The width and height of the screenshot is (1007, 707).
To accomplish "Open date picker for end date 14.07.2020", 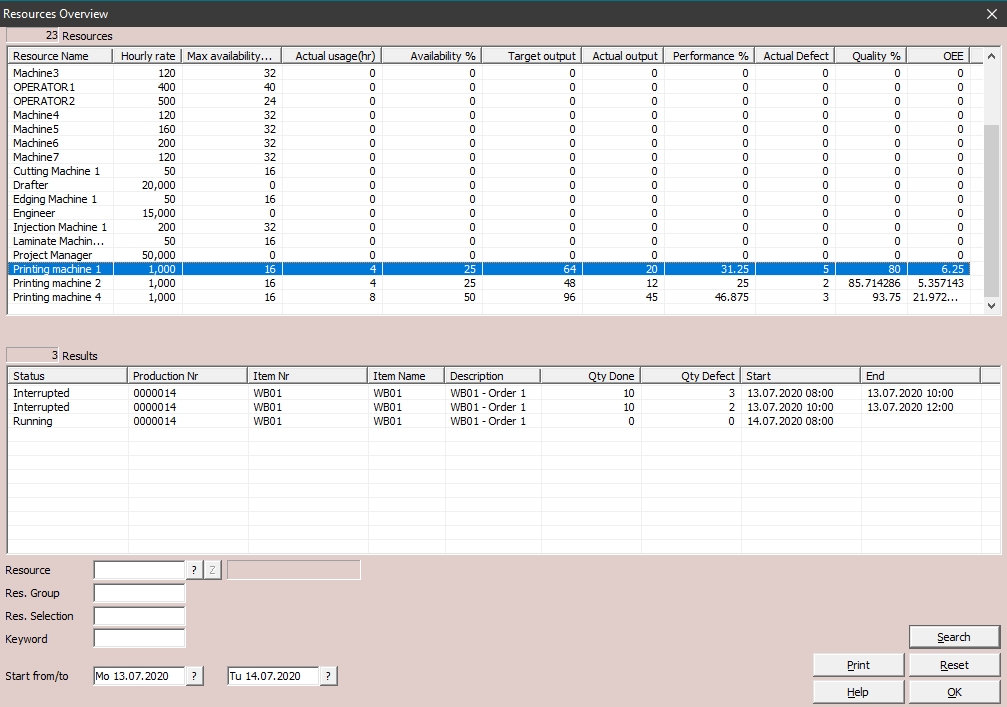I will point(329,676).
